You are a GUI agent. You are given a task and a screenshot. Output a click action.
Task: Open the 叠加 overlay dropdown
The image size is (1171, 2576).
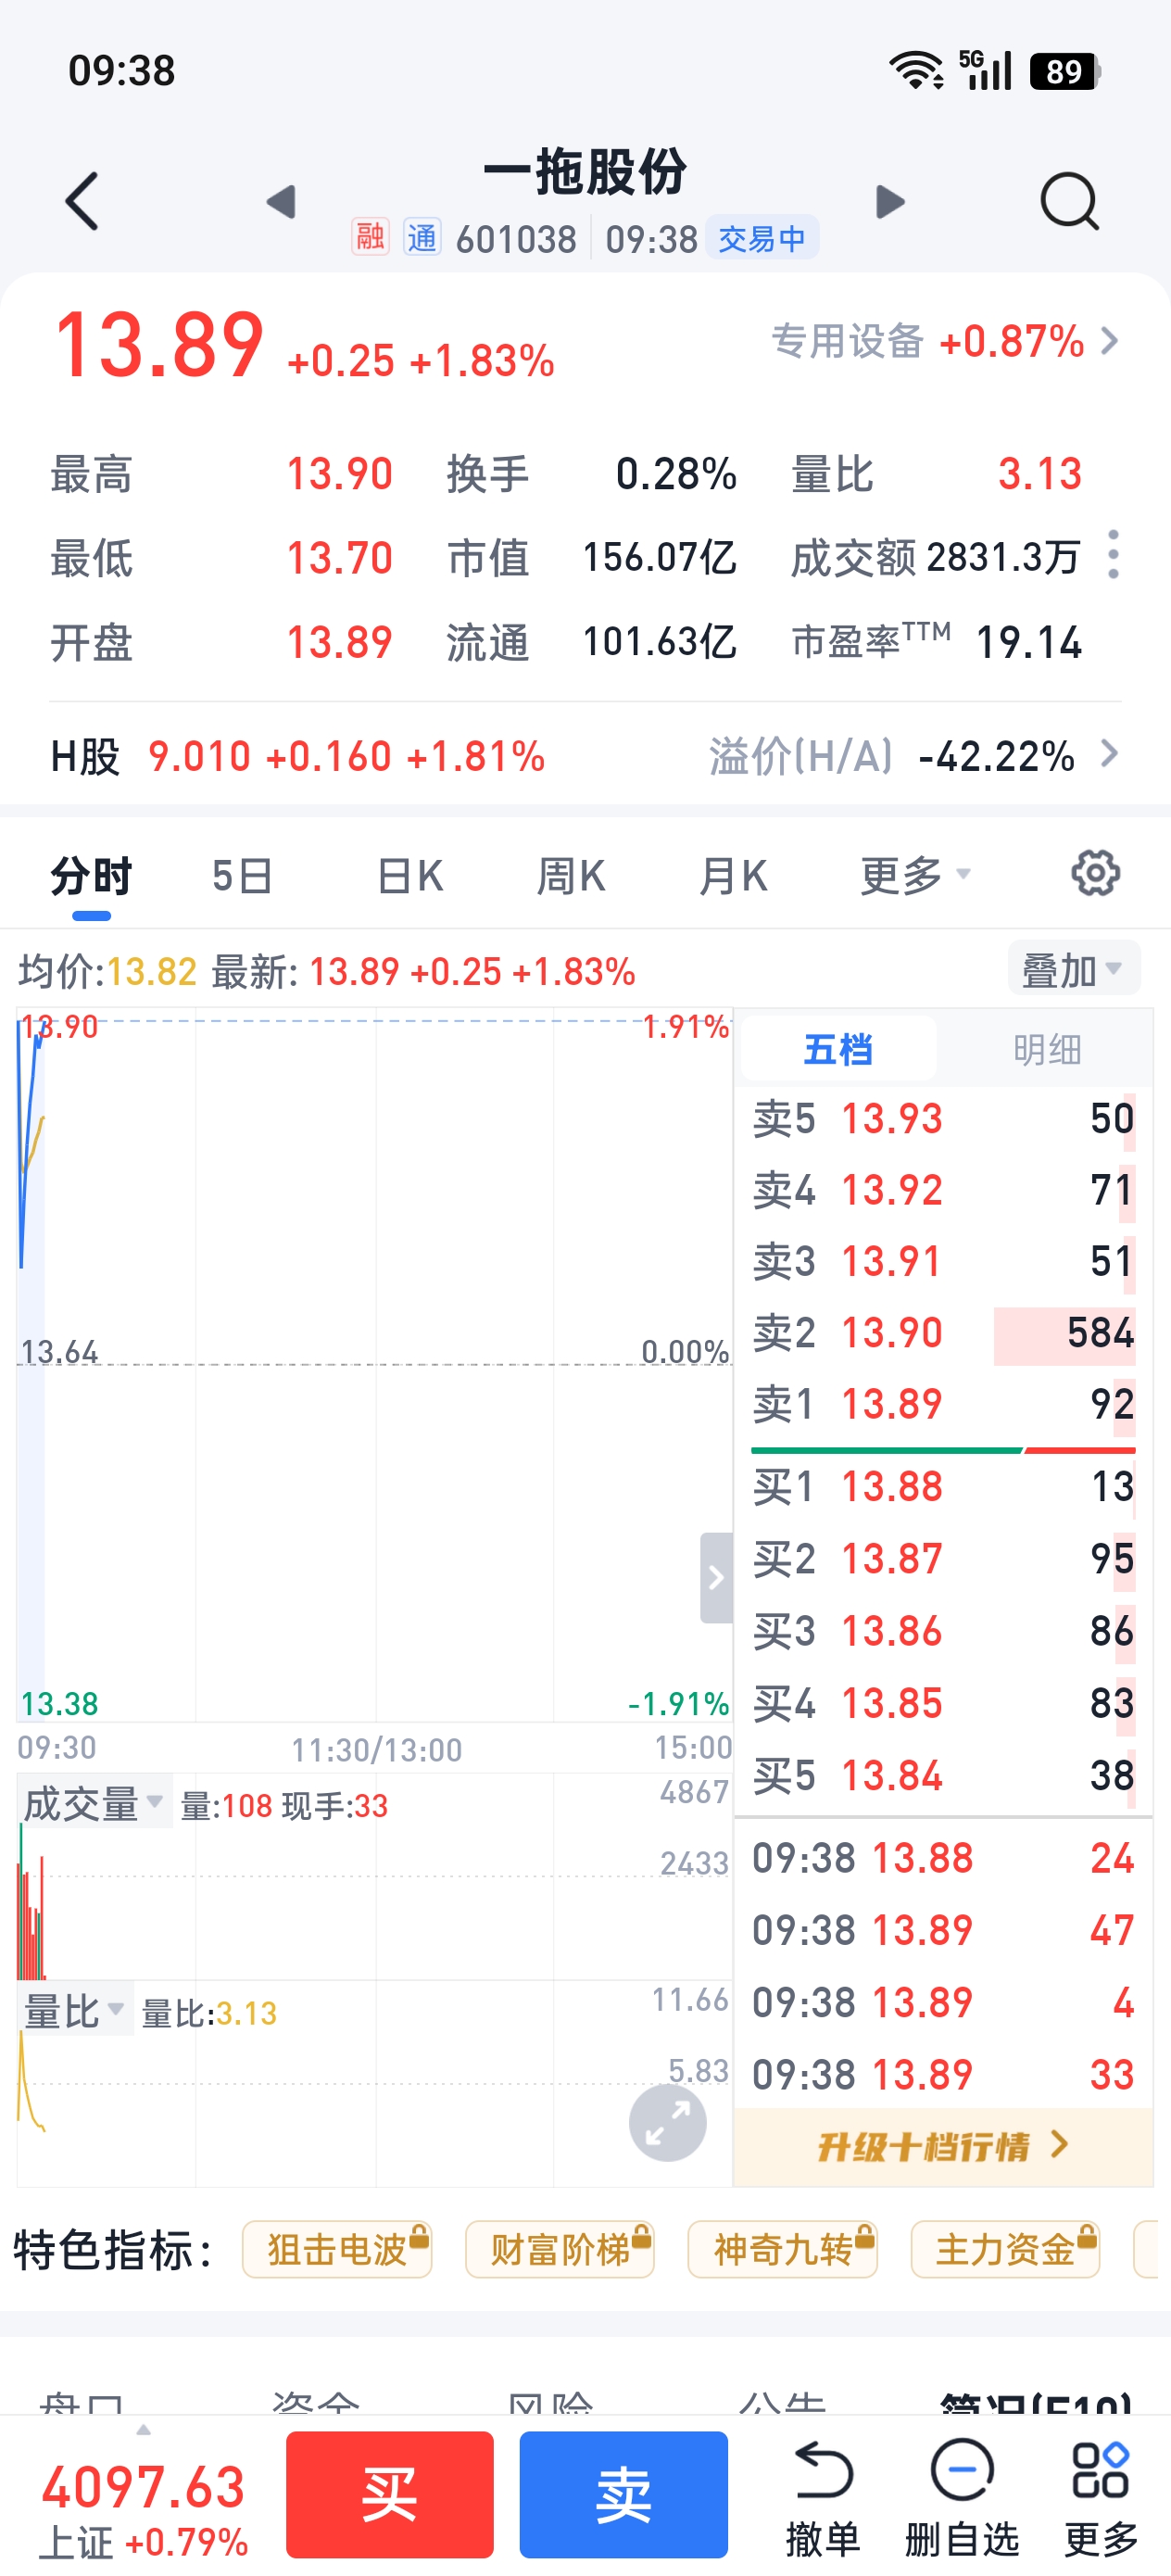coord(1072,970)
